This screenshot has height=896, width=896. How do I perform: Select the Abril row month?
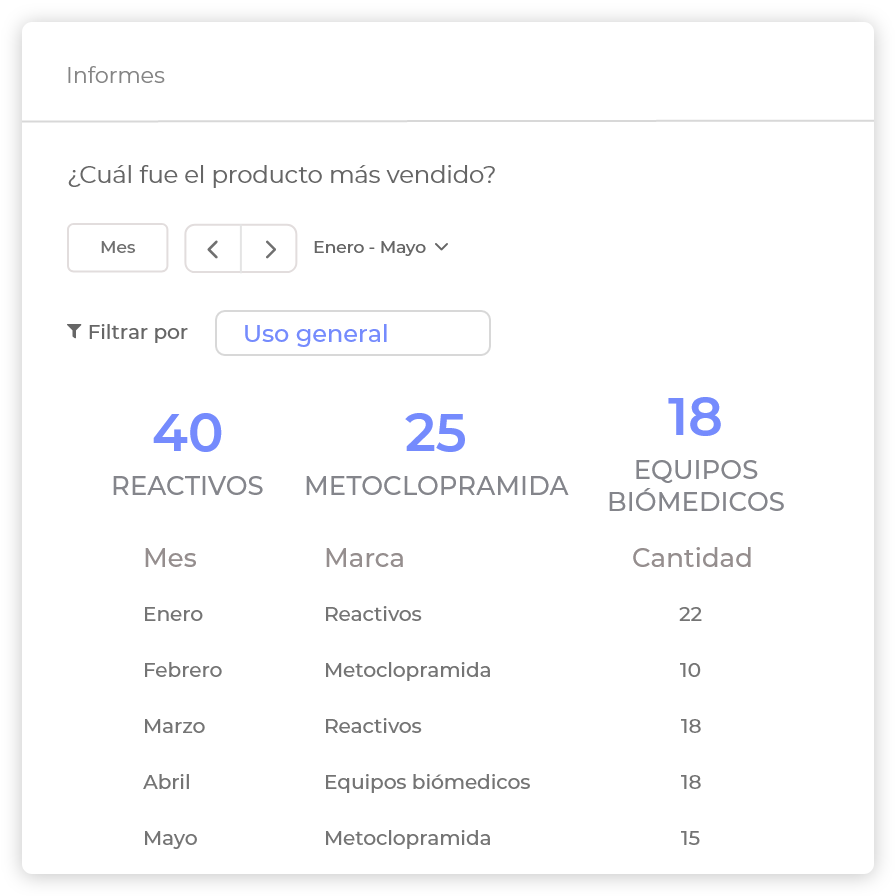point(166,782)
